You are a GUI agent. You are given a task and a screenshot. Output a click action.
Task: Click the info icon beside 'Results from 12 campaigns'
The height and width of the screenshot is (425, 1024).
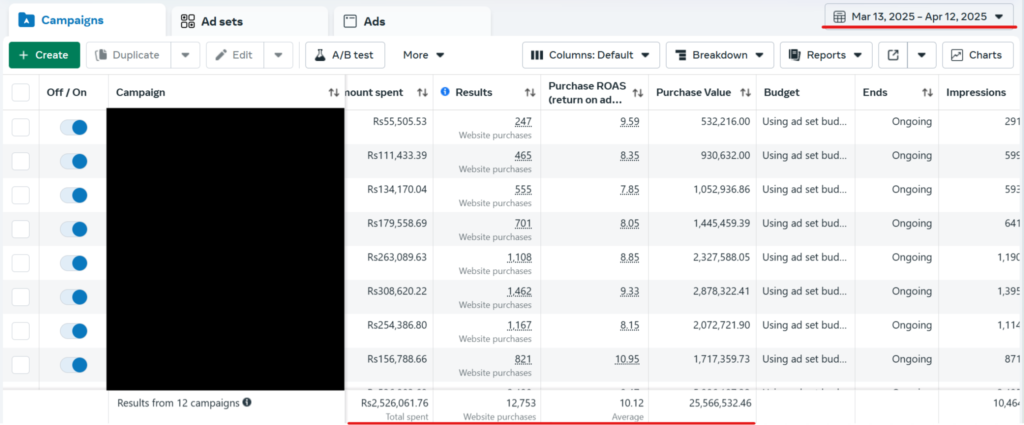[247, 403]
